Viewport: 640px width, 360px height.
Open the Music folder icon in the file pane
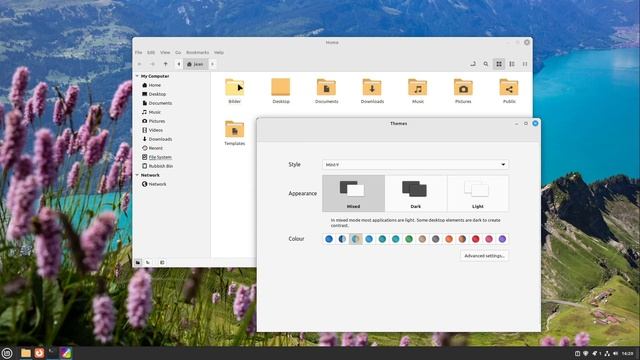click(418, 91)
